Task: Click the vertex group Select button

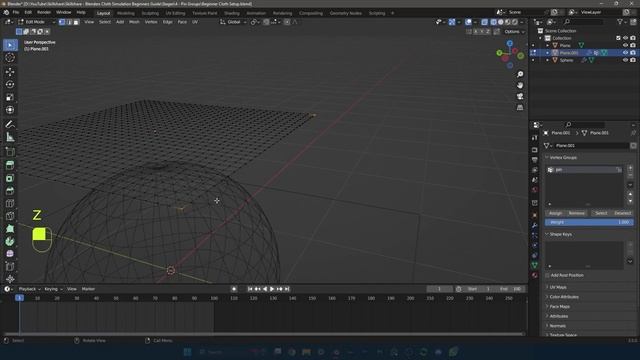Action: [x=601, y=213]
